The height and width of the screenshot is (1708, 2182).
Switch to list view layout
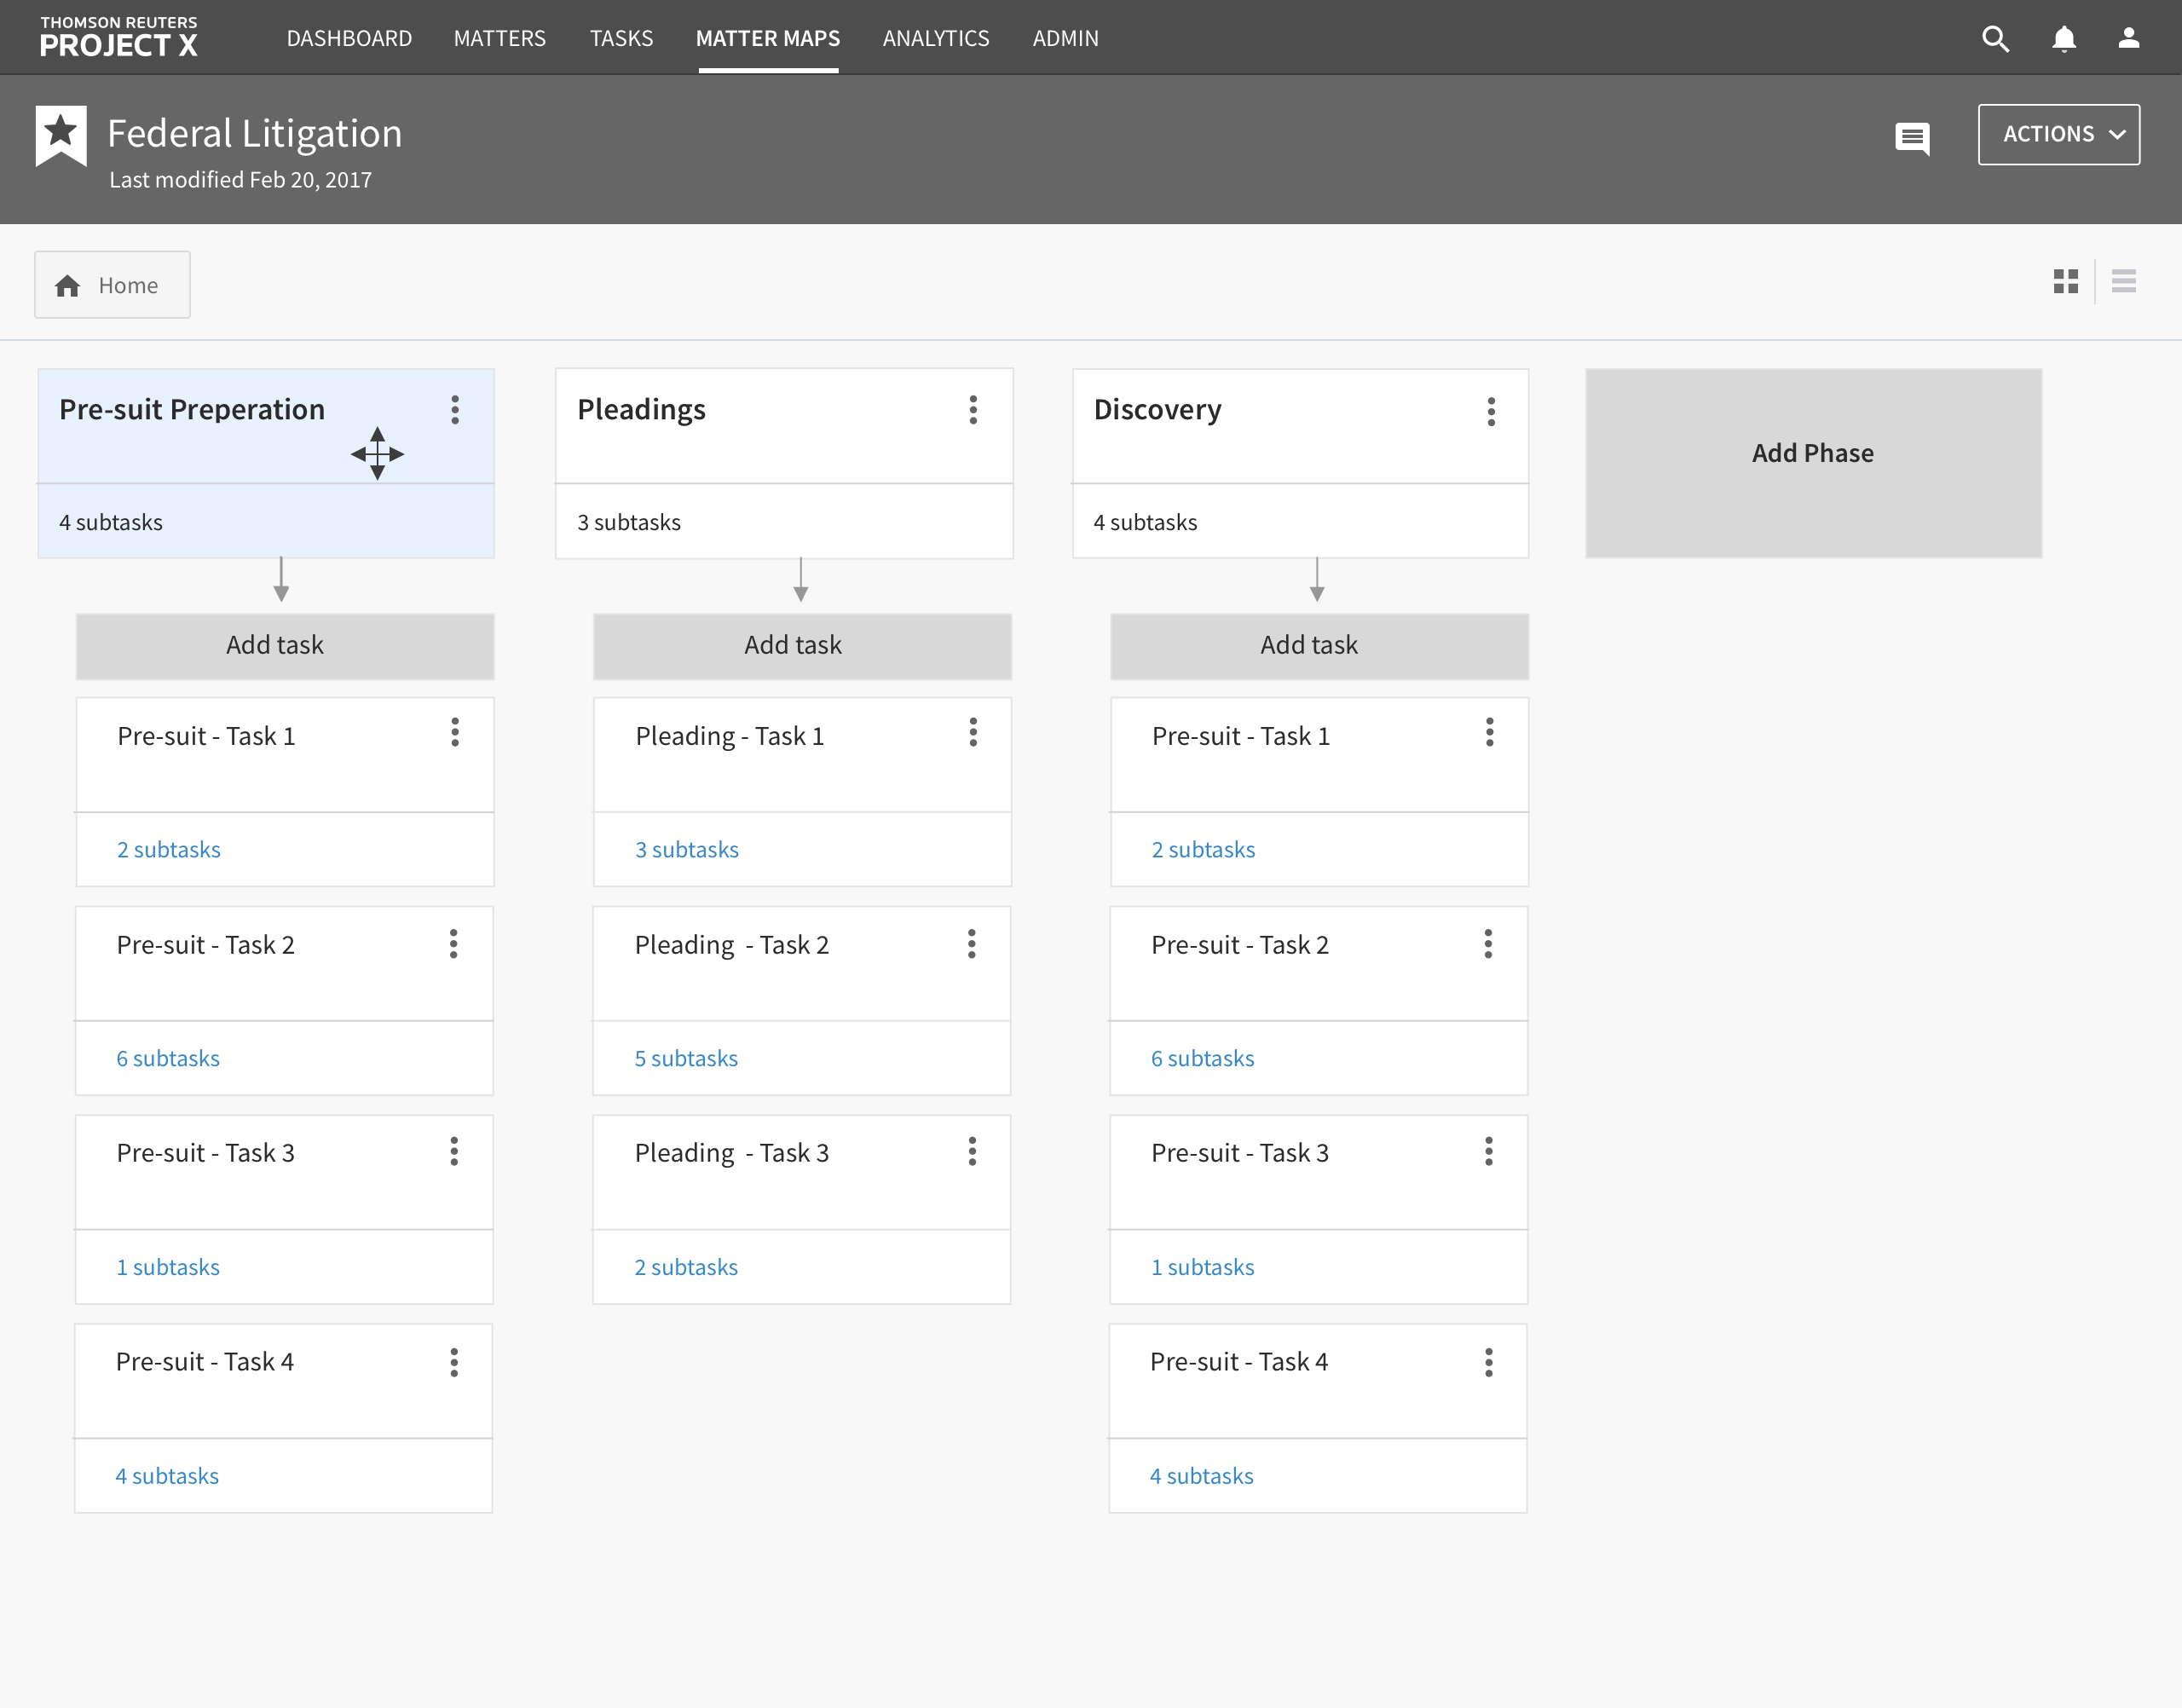pos(2123,281)
